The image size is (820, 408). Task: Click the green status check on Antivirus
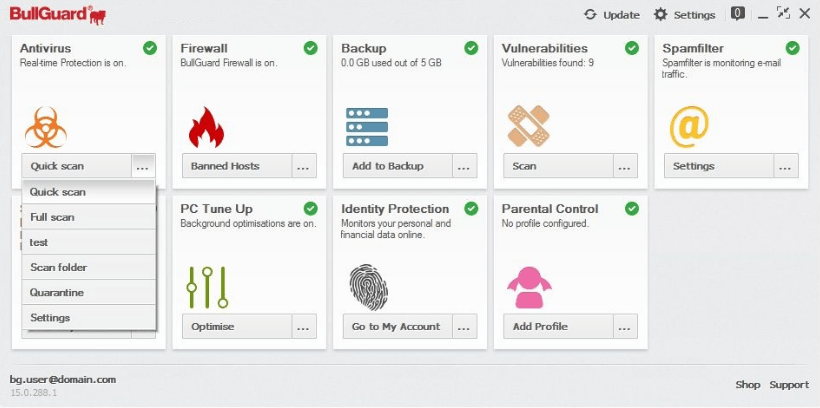tap(150, 48)
